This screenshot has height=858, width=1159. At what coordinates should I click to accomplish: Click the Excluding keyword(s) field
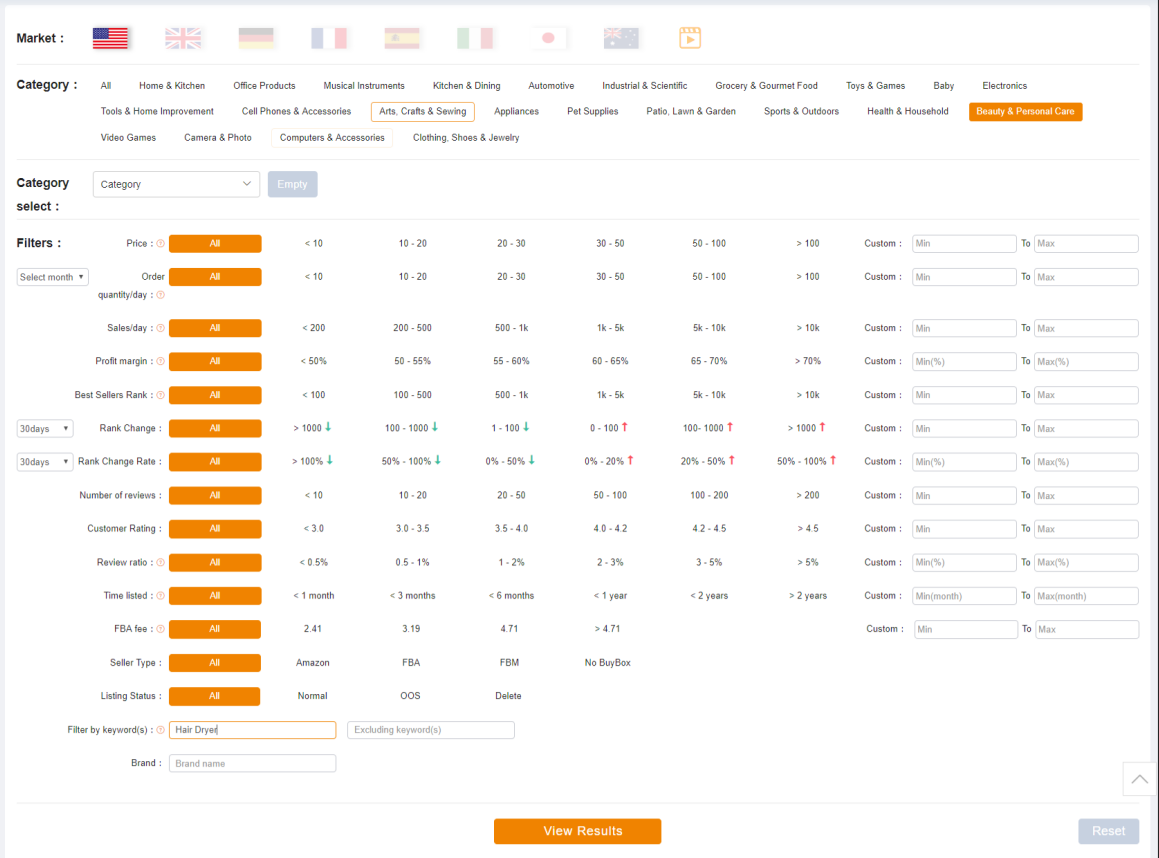pos(431,730)
